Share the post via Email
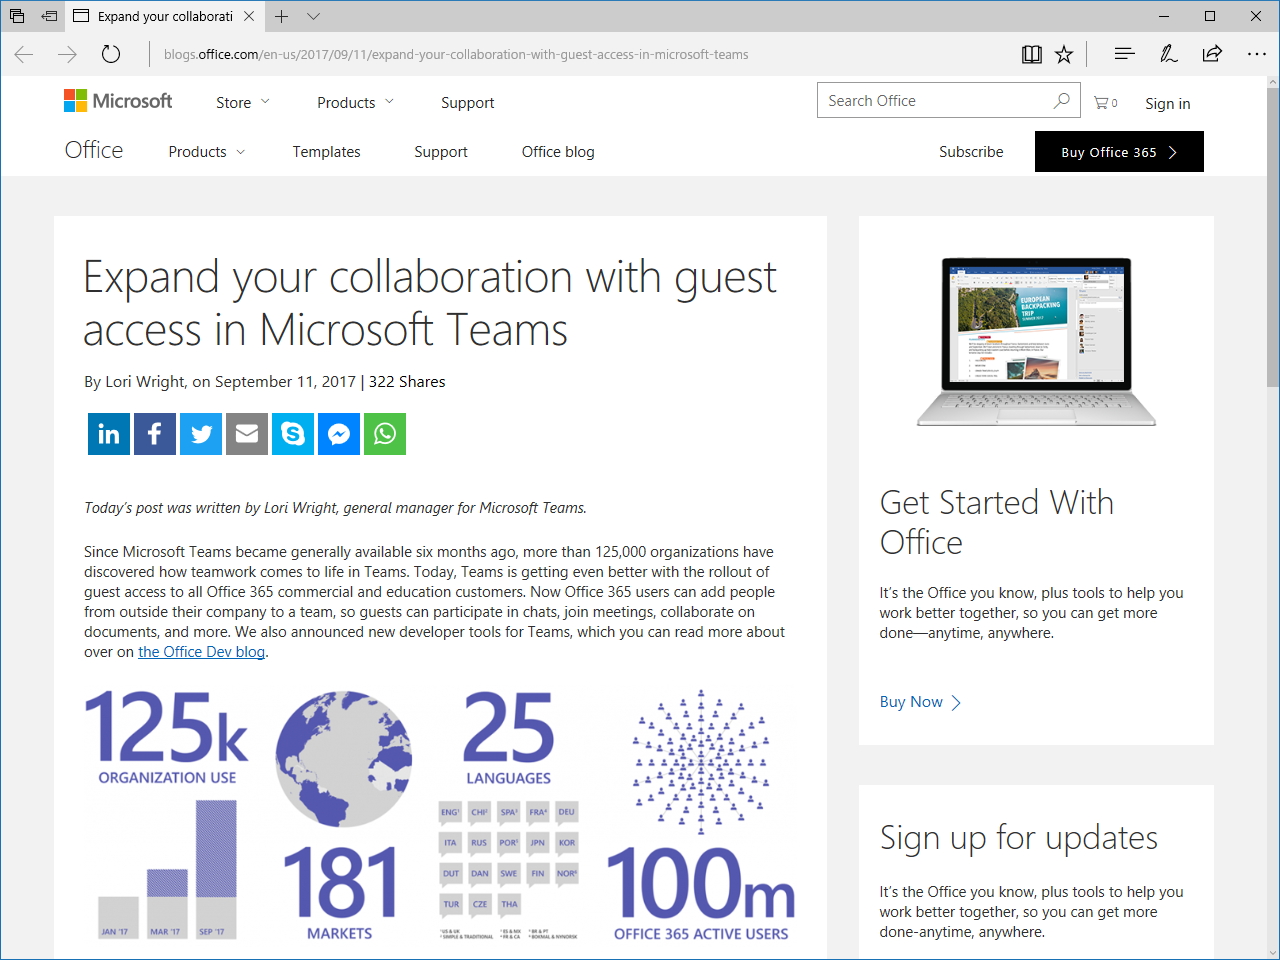 (246, 433)
